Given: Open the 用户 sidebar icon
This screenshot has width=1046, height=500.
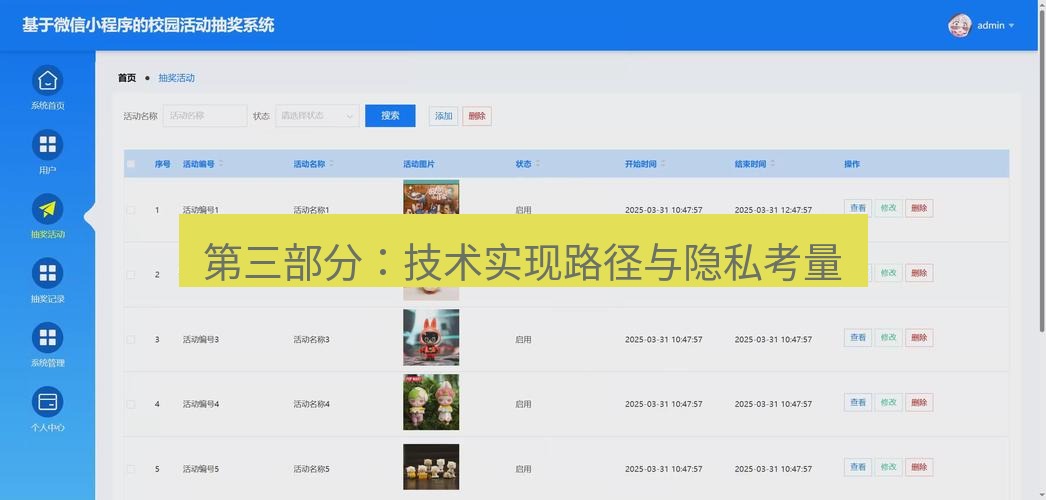Looking at the screenshot, I should 47,145.
